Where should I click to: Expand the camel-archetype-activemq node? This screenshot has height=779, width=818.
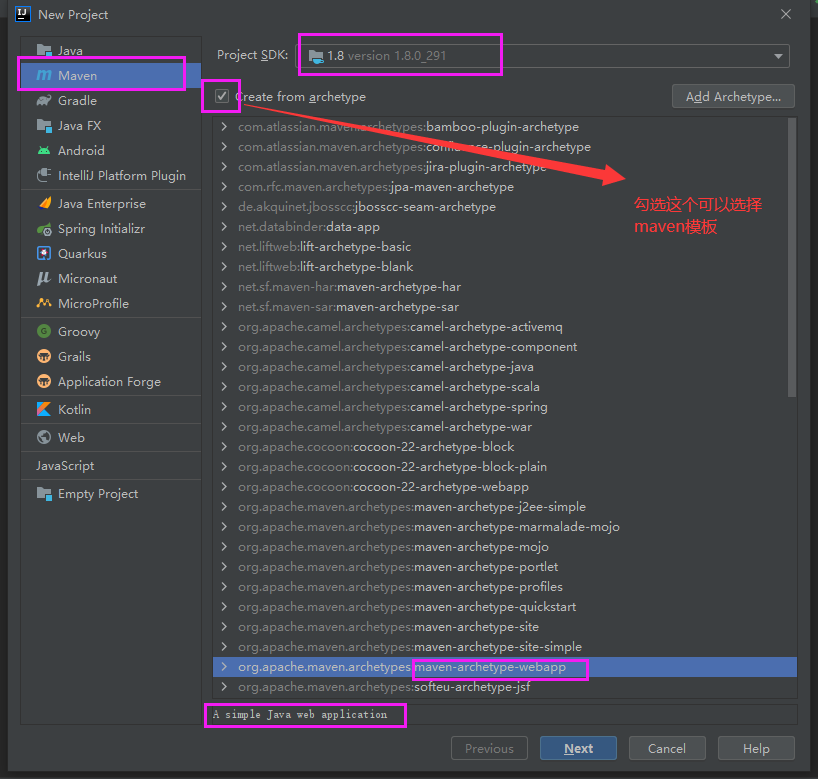[x=224, y=327]
